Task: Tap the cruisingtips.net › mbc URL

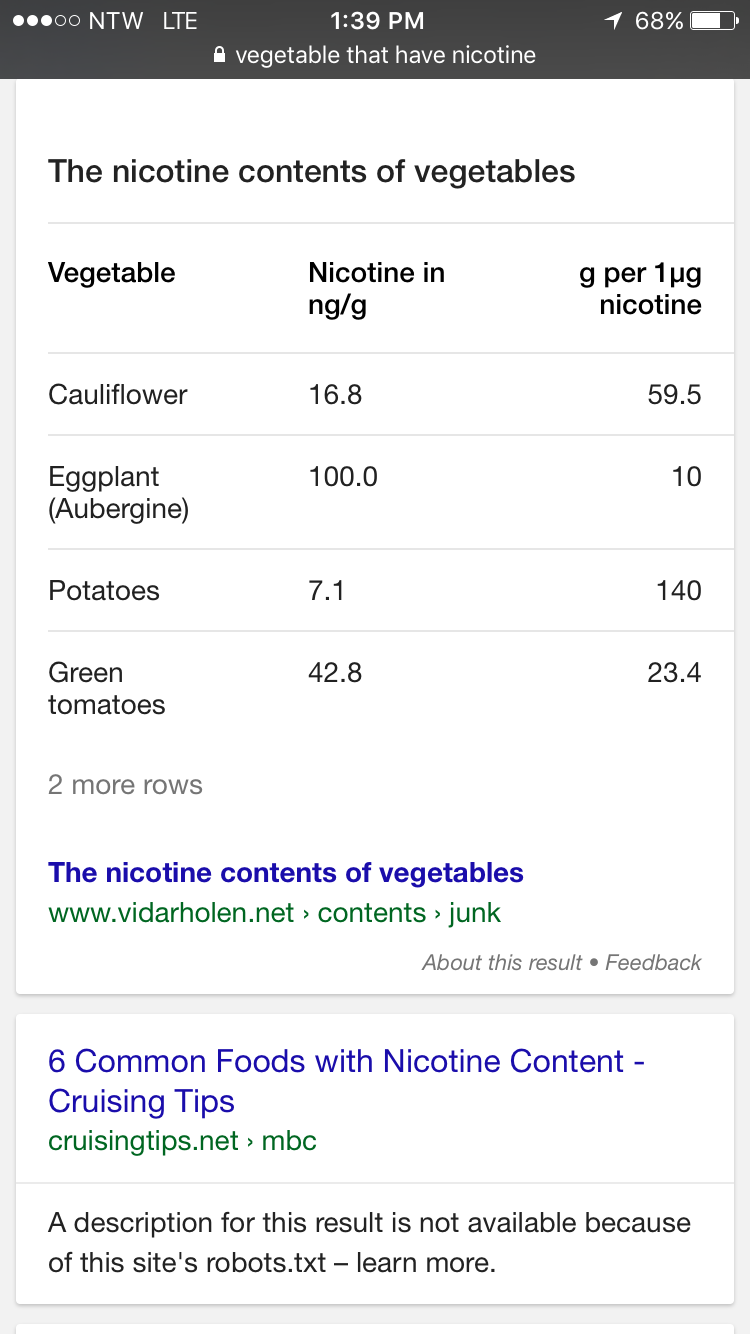Action: pyautogui.click(x=182, y=1141)
